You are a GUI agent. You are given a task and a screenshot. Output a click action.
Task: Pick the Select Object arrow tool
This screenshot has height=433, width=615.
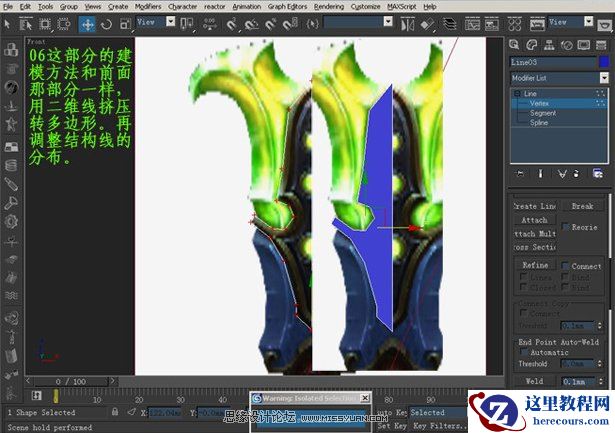(7, 24)
